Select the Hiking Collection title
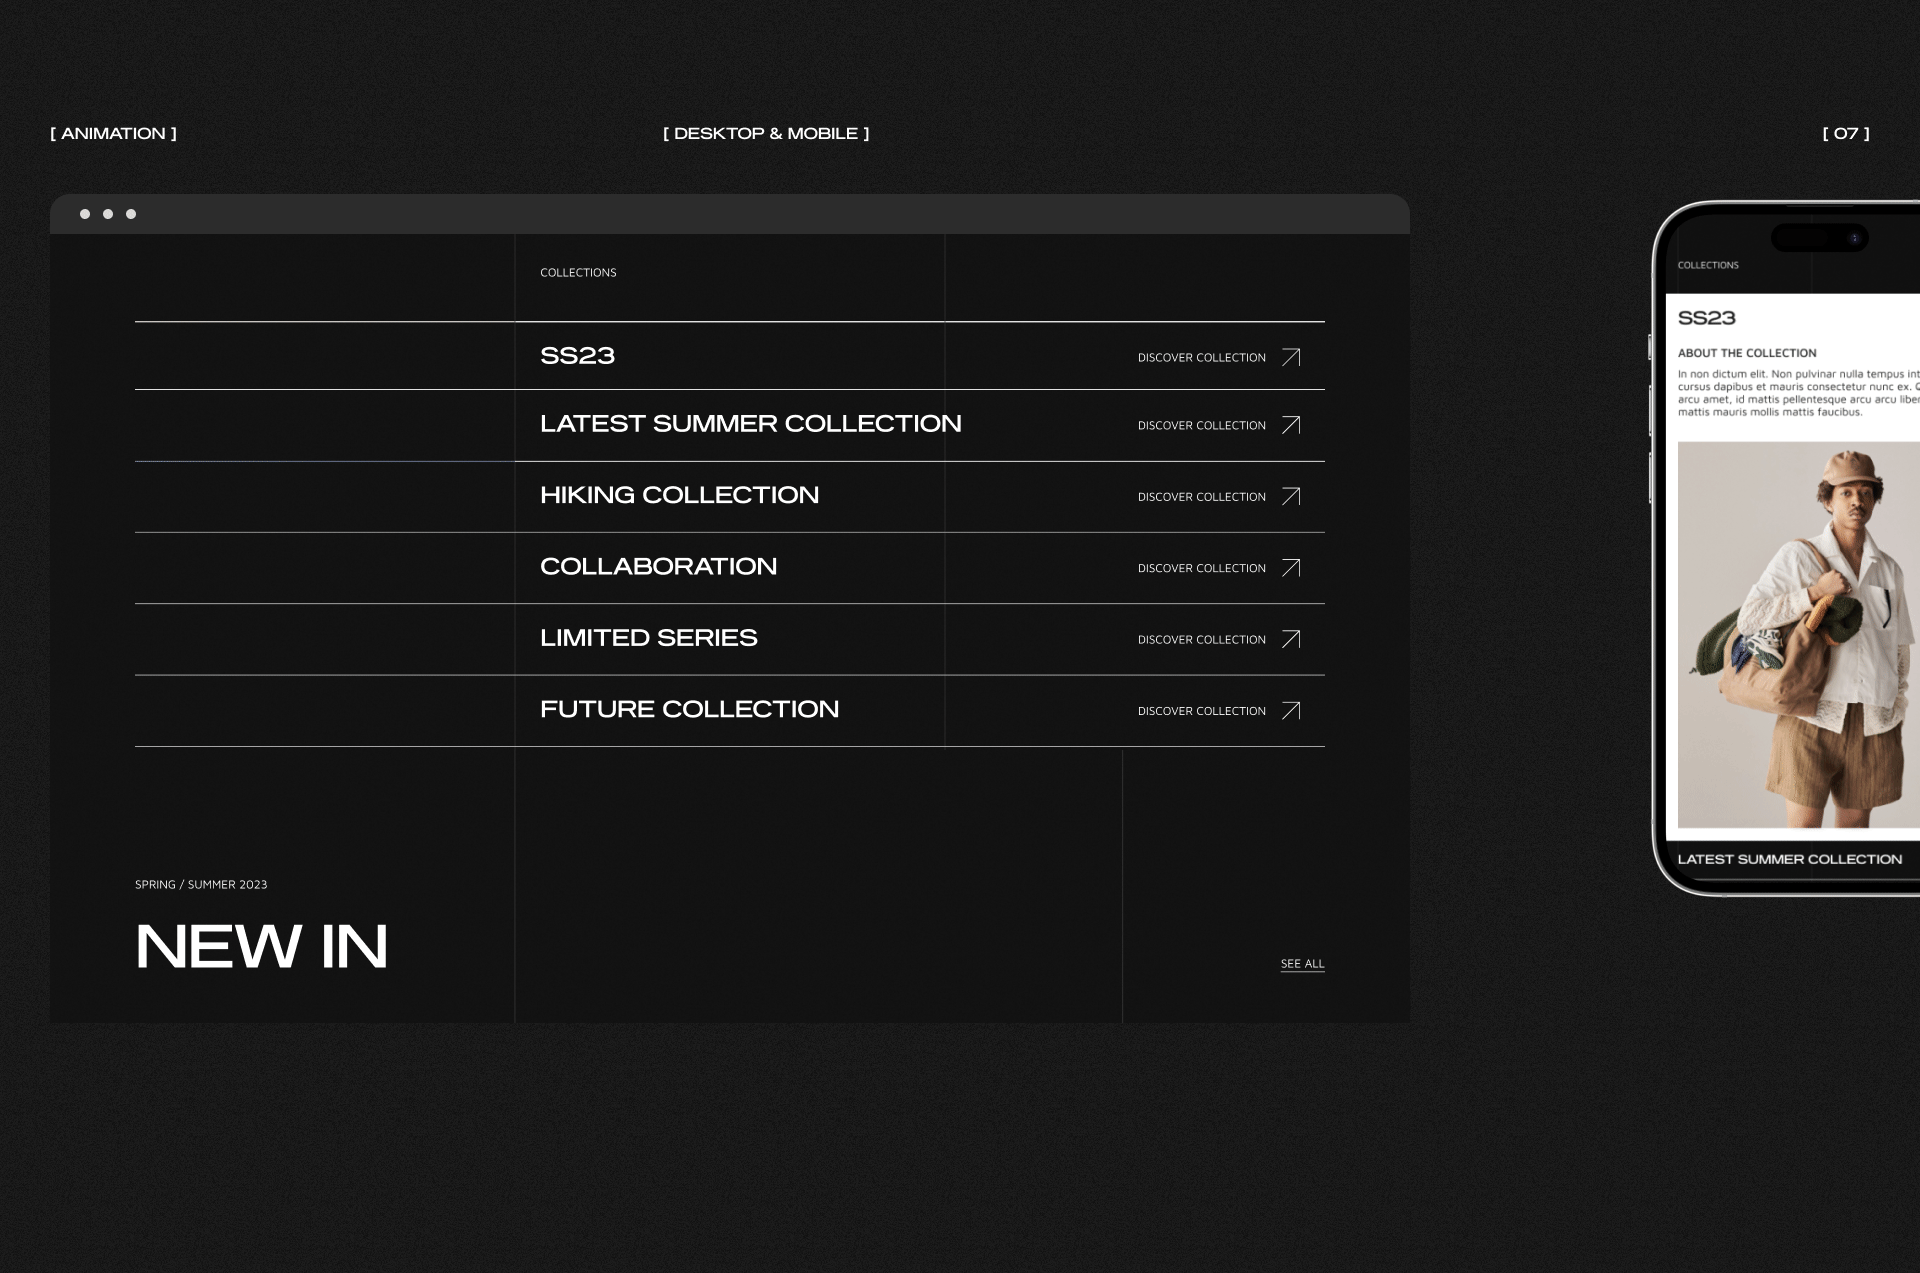This screenshot has width=1920, height=1273. pos(679,495)
